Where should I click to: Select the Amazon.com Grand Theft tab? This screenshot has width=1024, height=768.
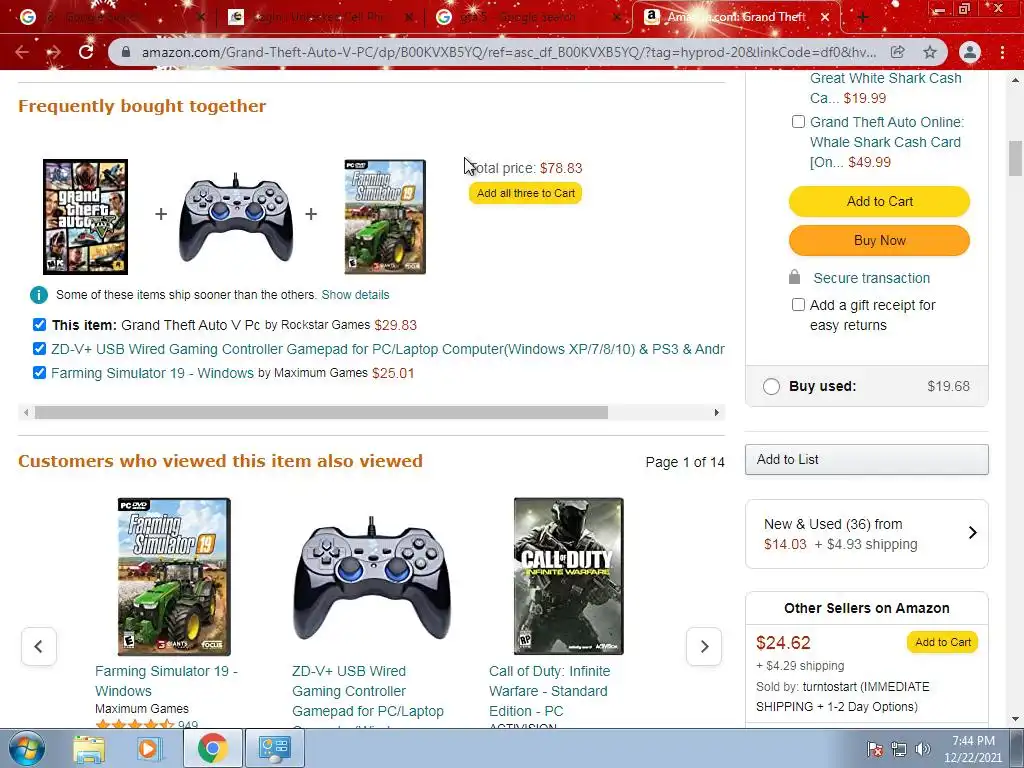735,18
